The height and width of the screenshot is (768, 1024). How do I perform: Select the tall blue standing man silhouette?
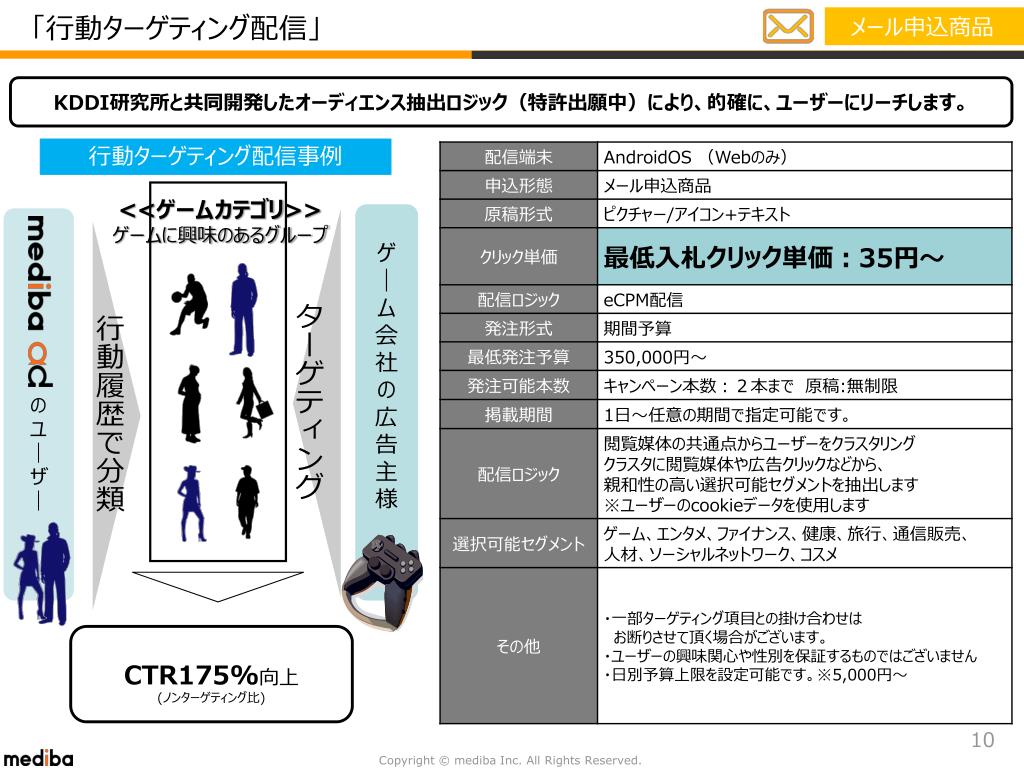(x=244, y=310)
